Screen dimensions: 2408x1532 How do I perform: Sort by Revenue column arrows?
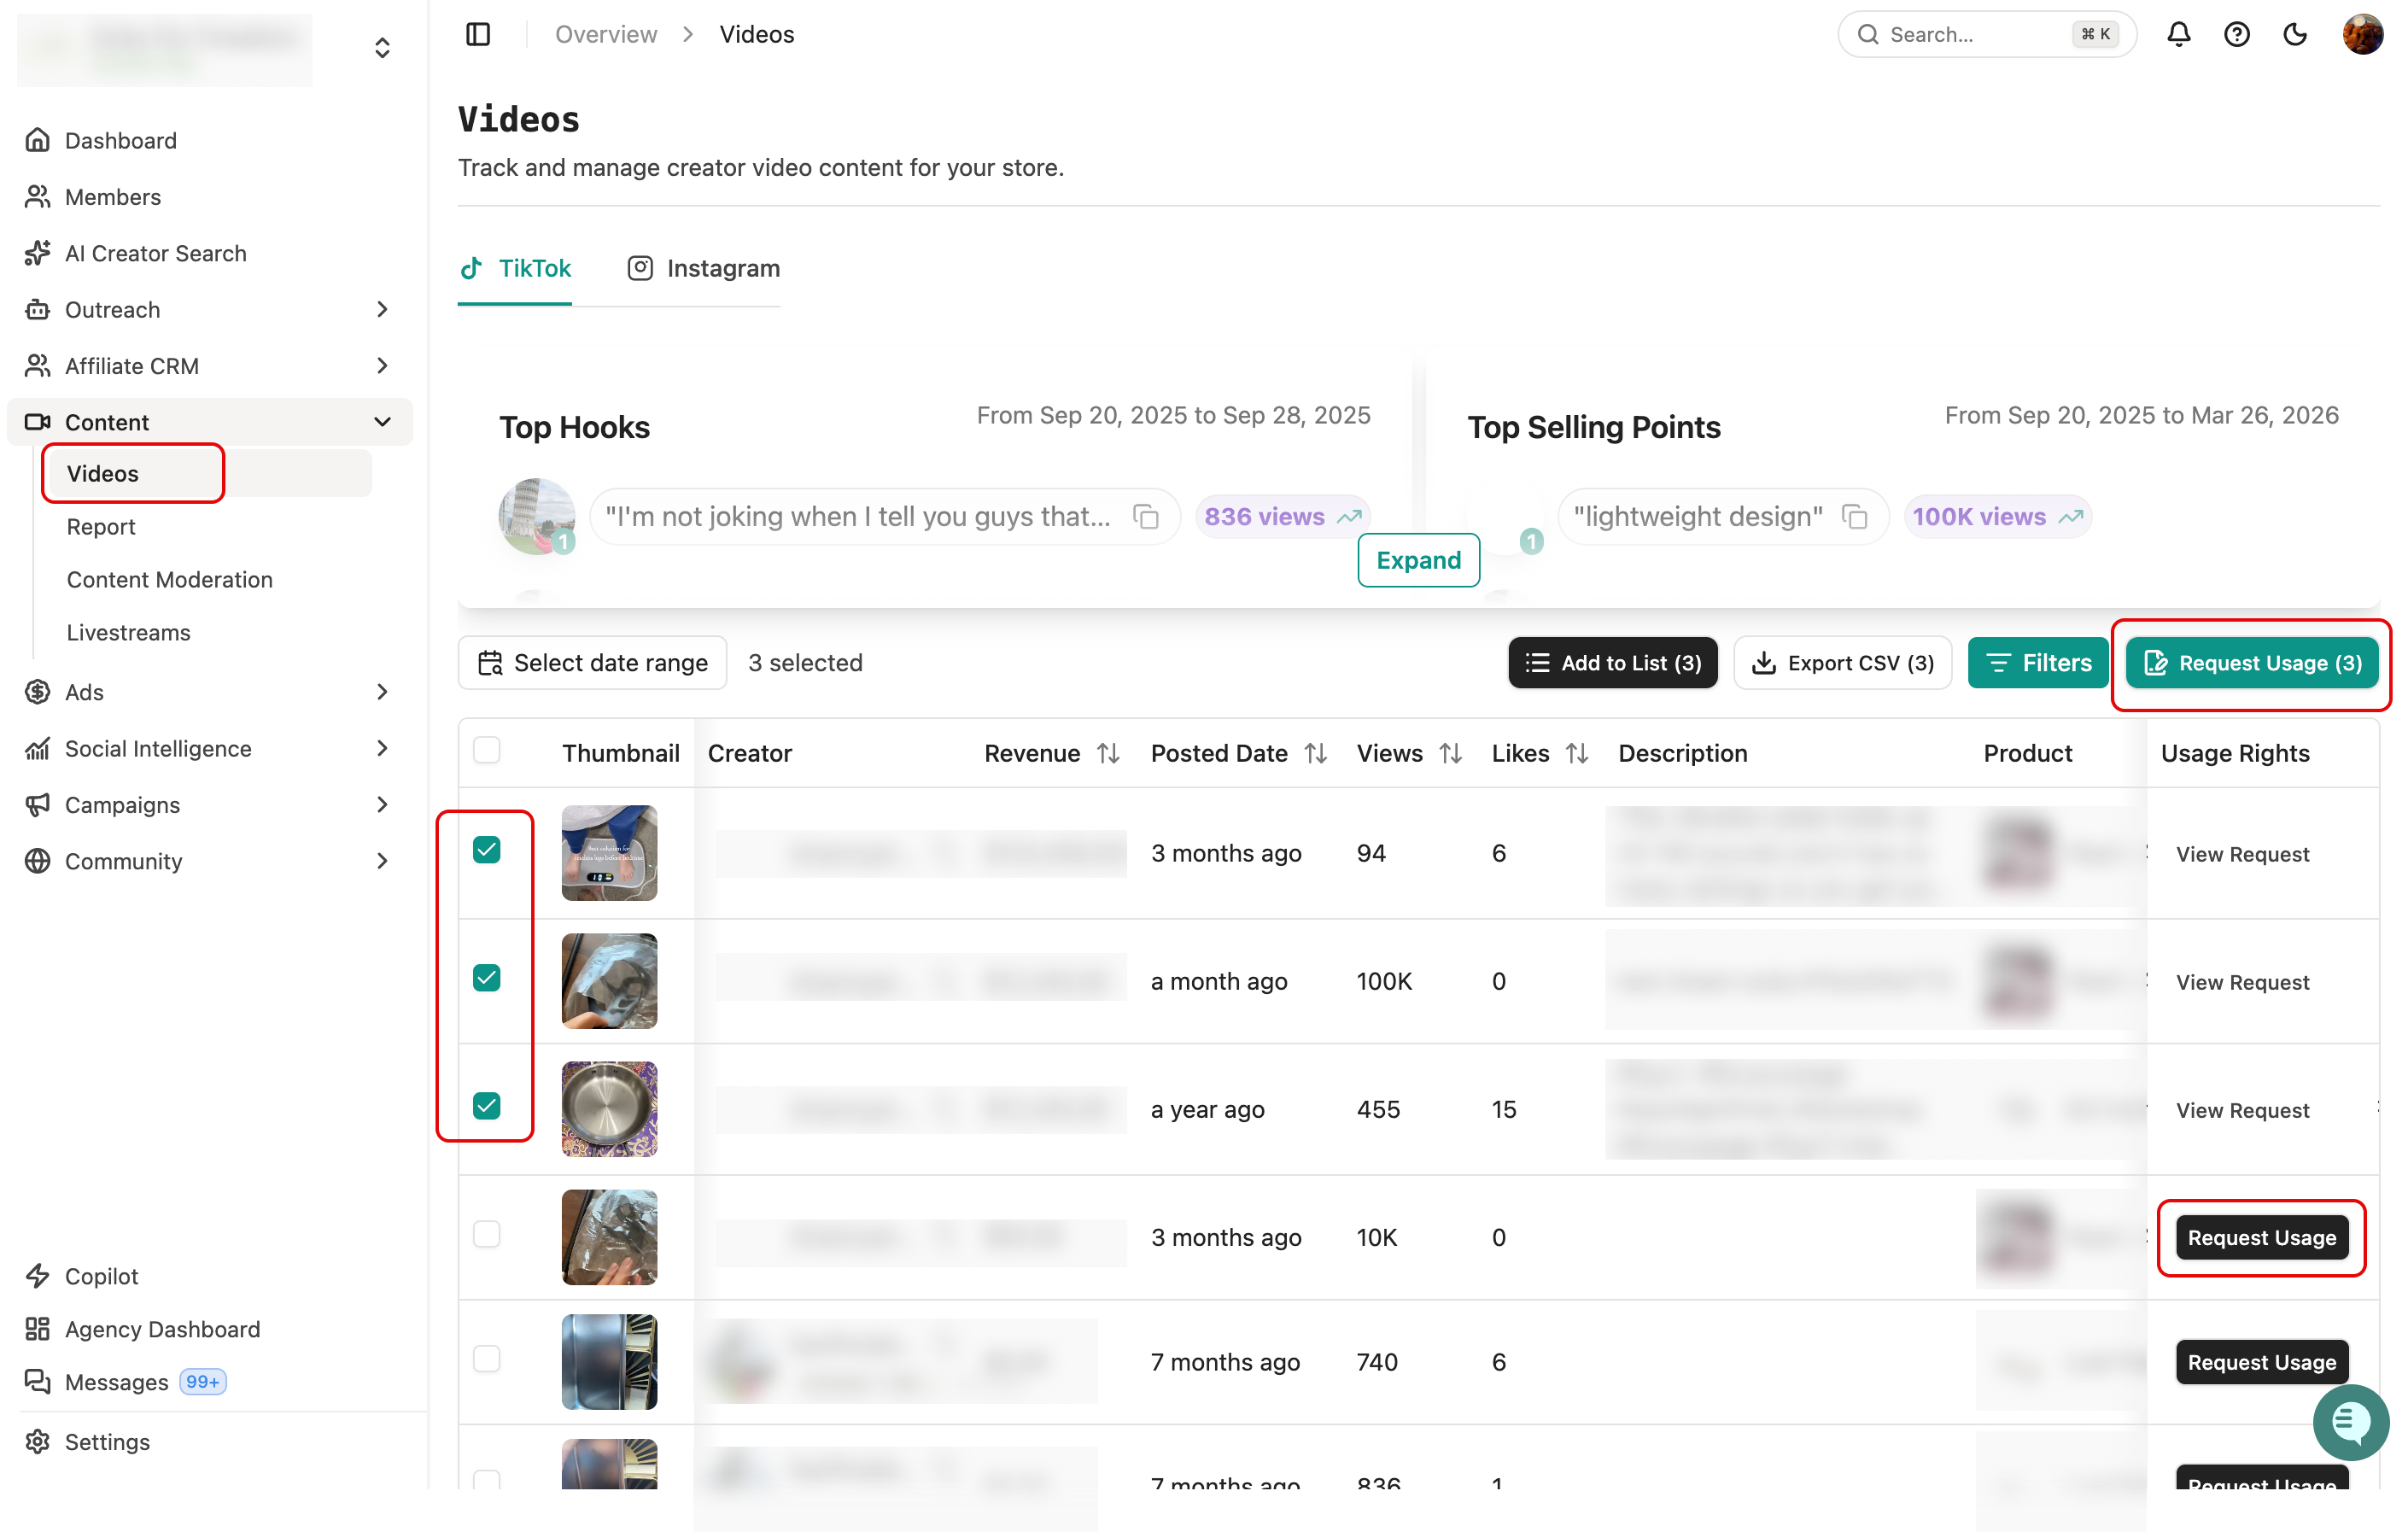click(x=1108, y=753)
